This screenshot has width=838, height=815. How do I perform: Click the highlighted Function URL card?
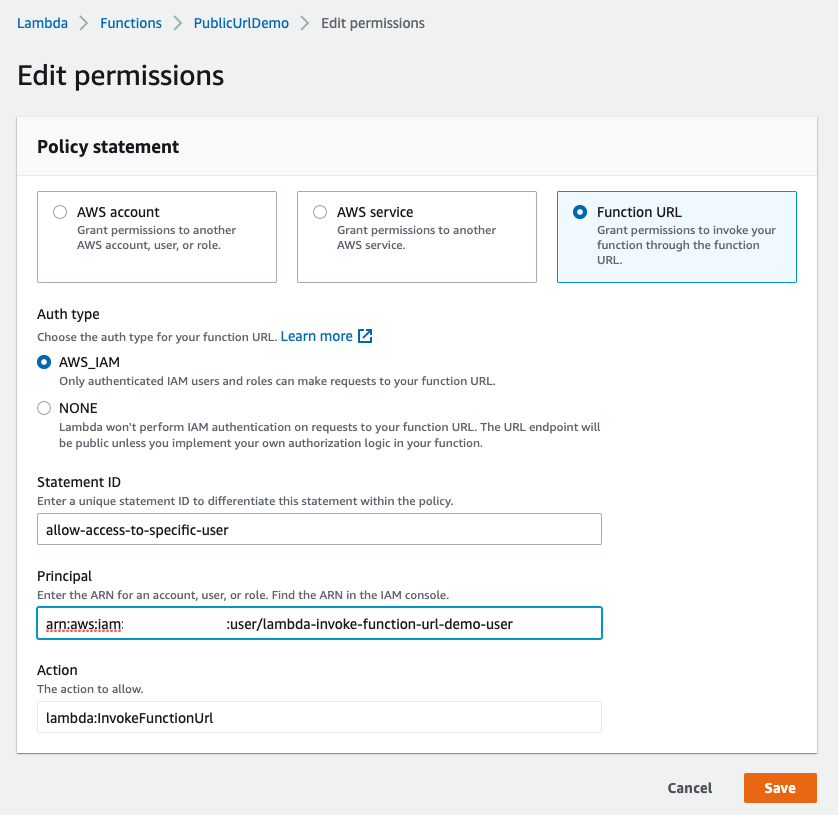(x=676, y=237)
